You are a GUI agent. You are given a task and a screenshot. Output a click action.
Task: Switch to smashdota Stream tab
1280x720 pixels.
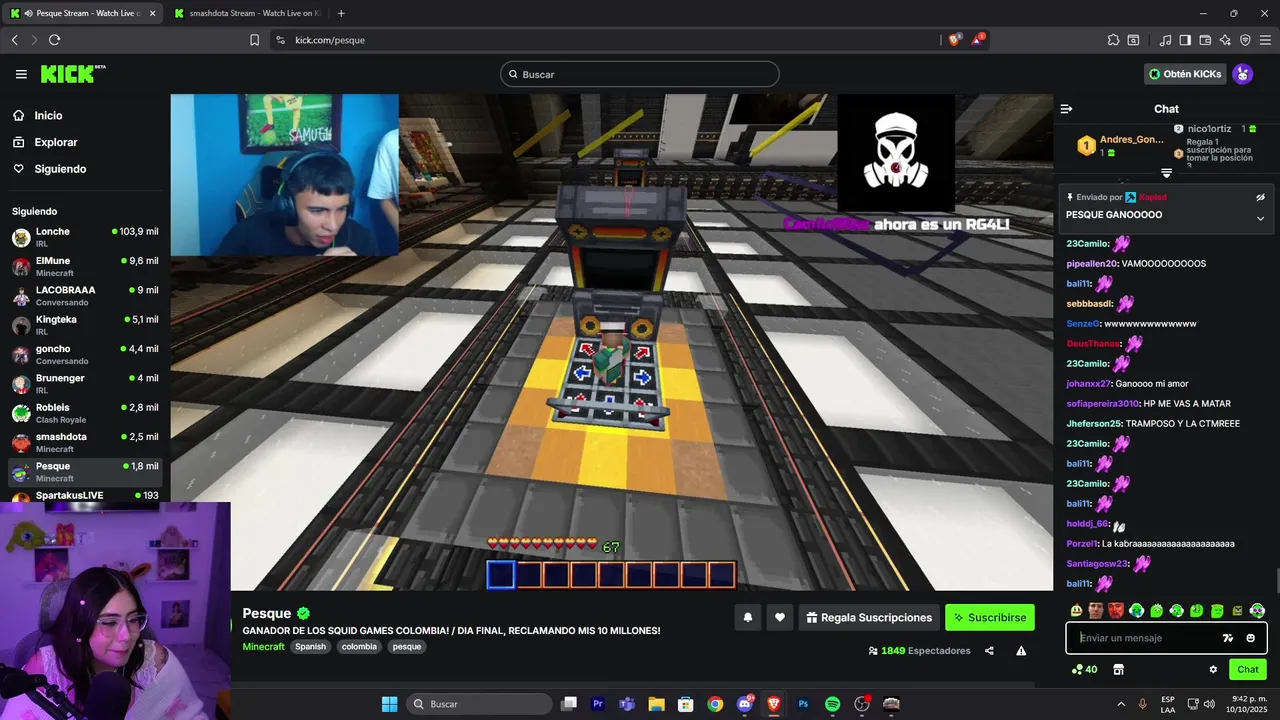coord(246,13)
